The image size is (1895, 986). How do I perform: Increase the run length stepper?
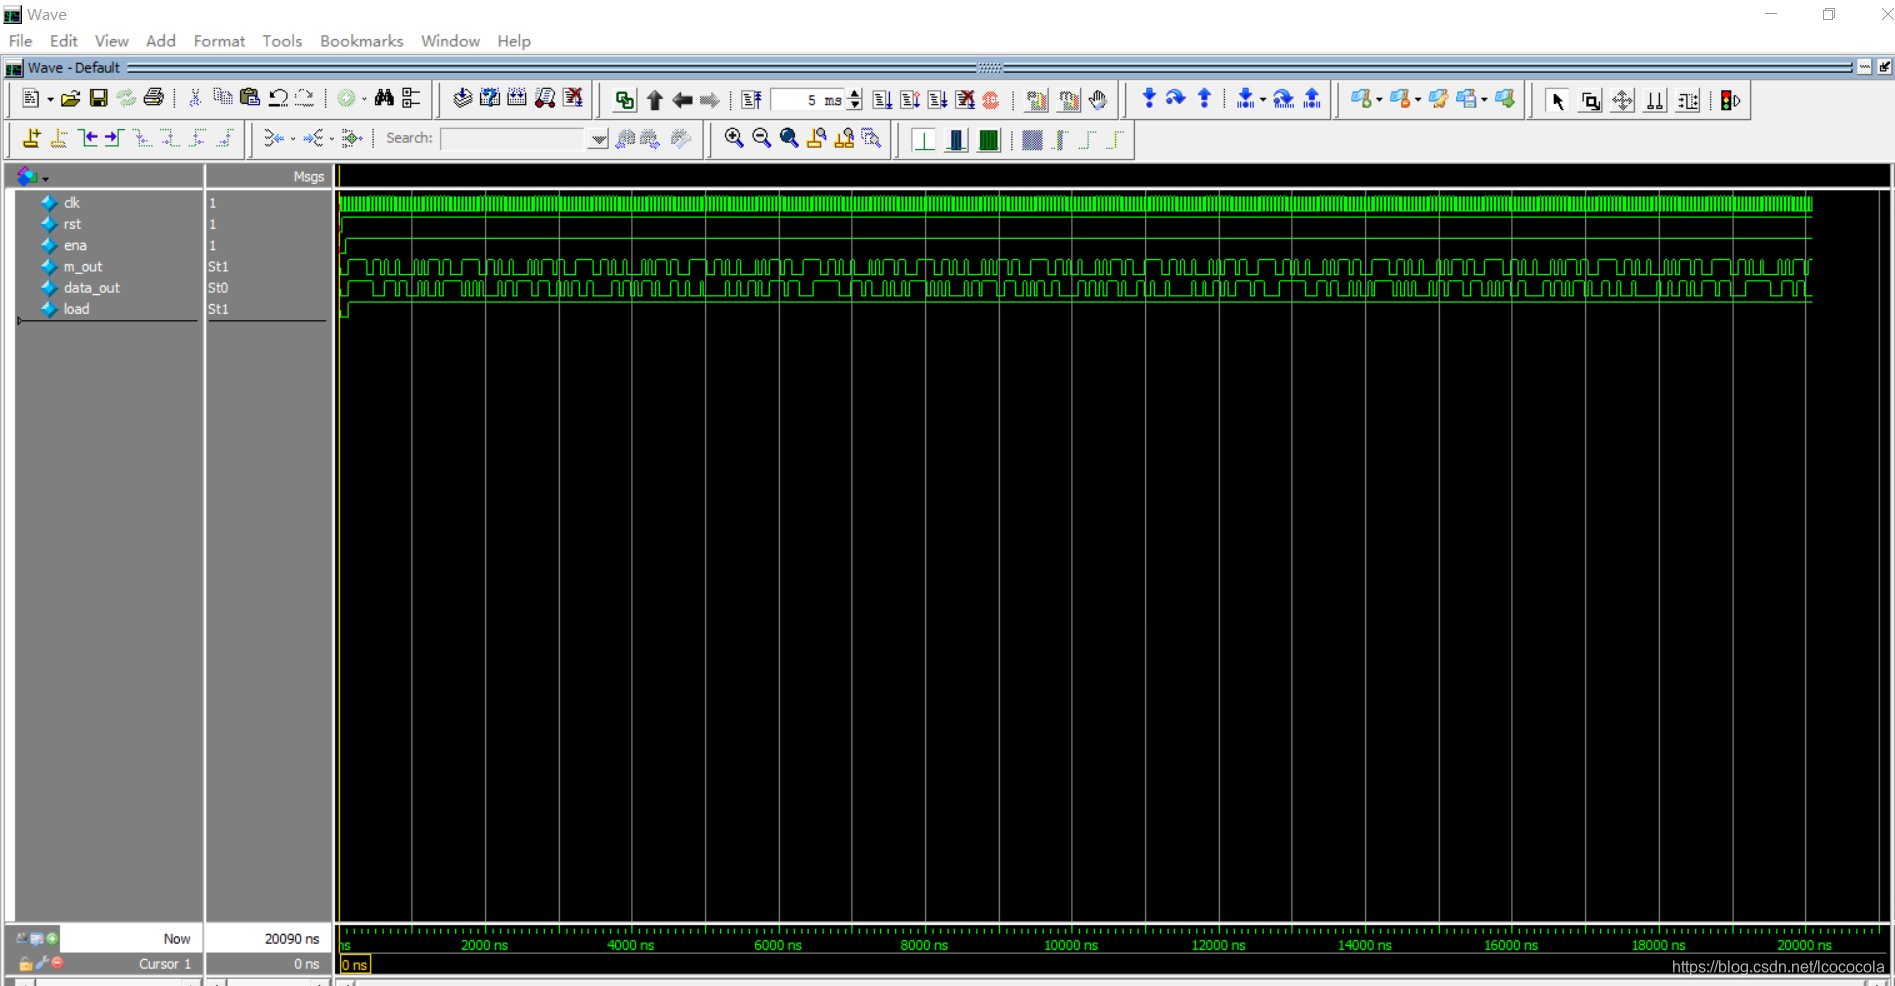[x=855, y=95]
